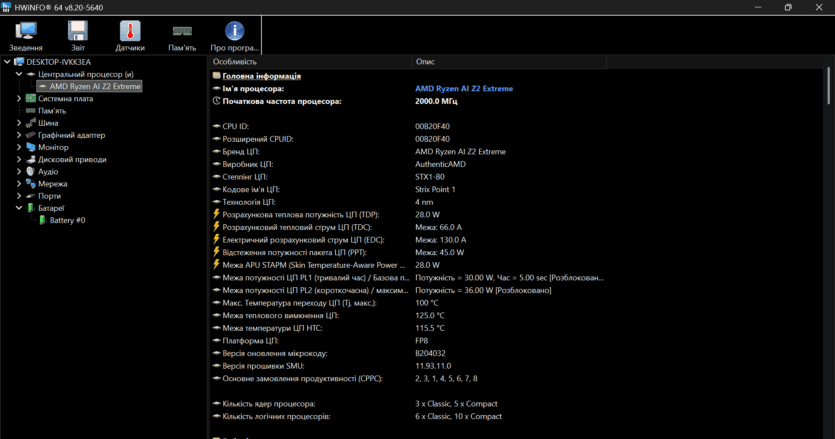Click the Особливість column header
Screen dimensions: 835x439
tap(235, 62)
